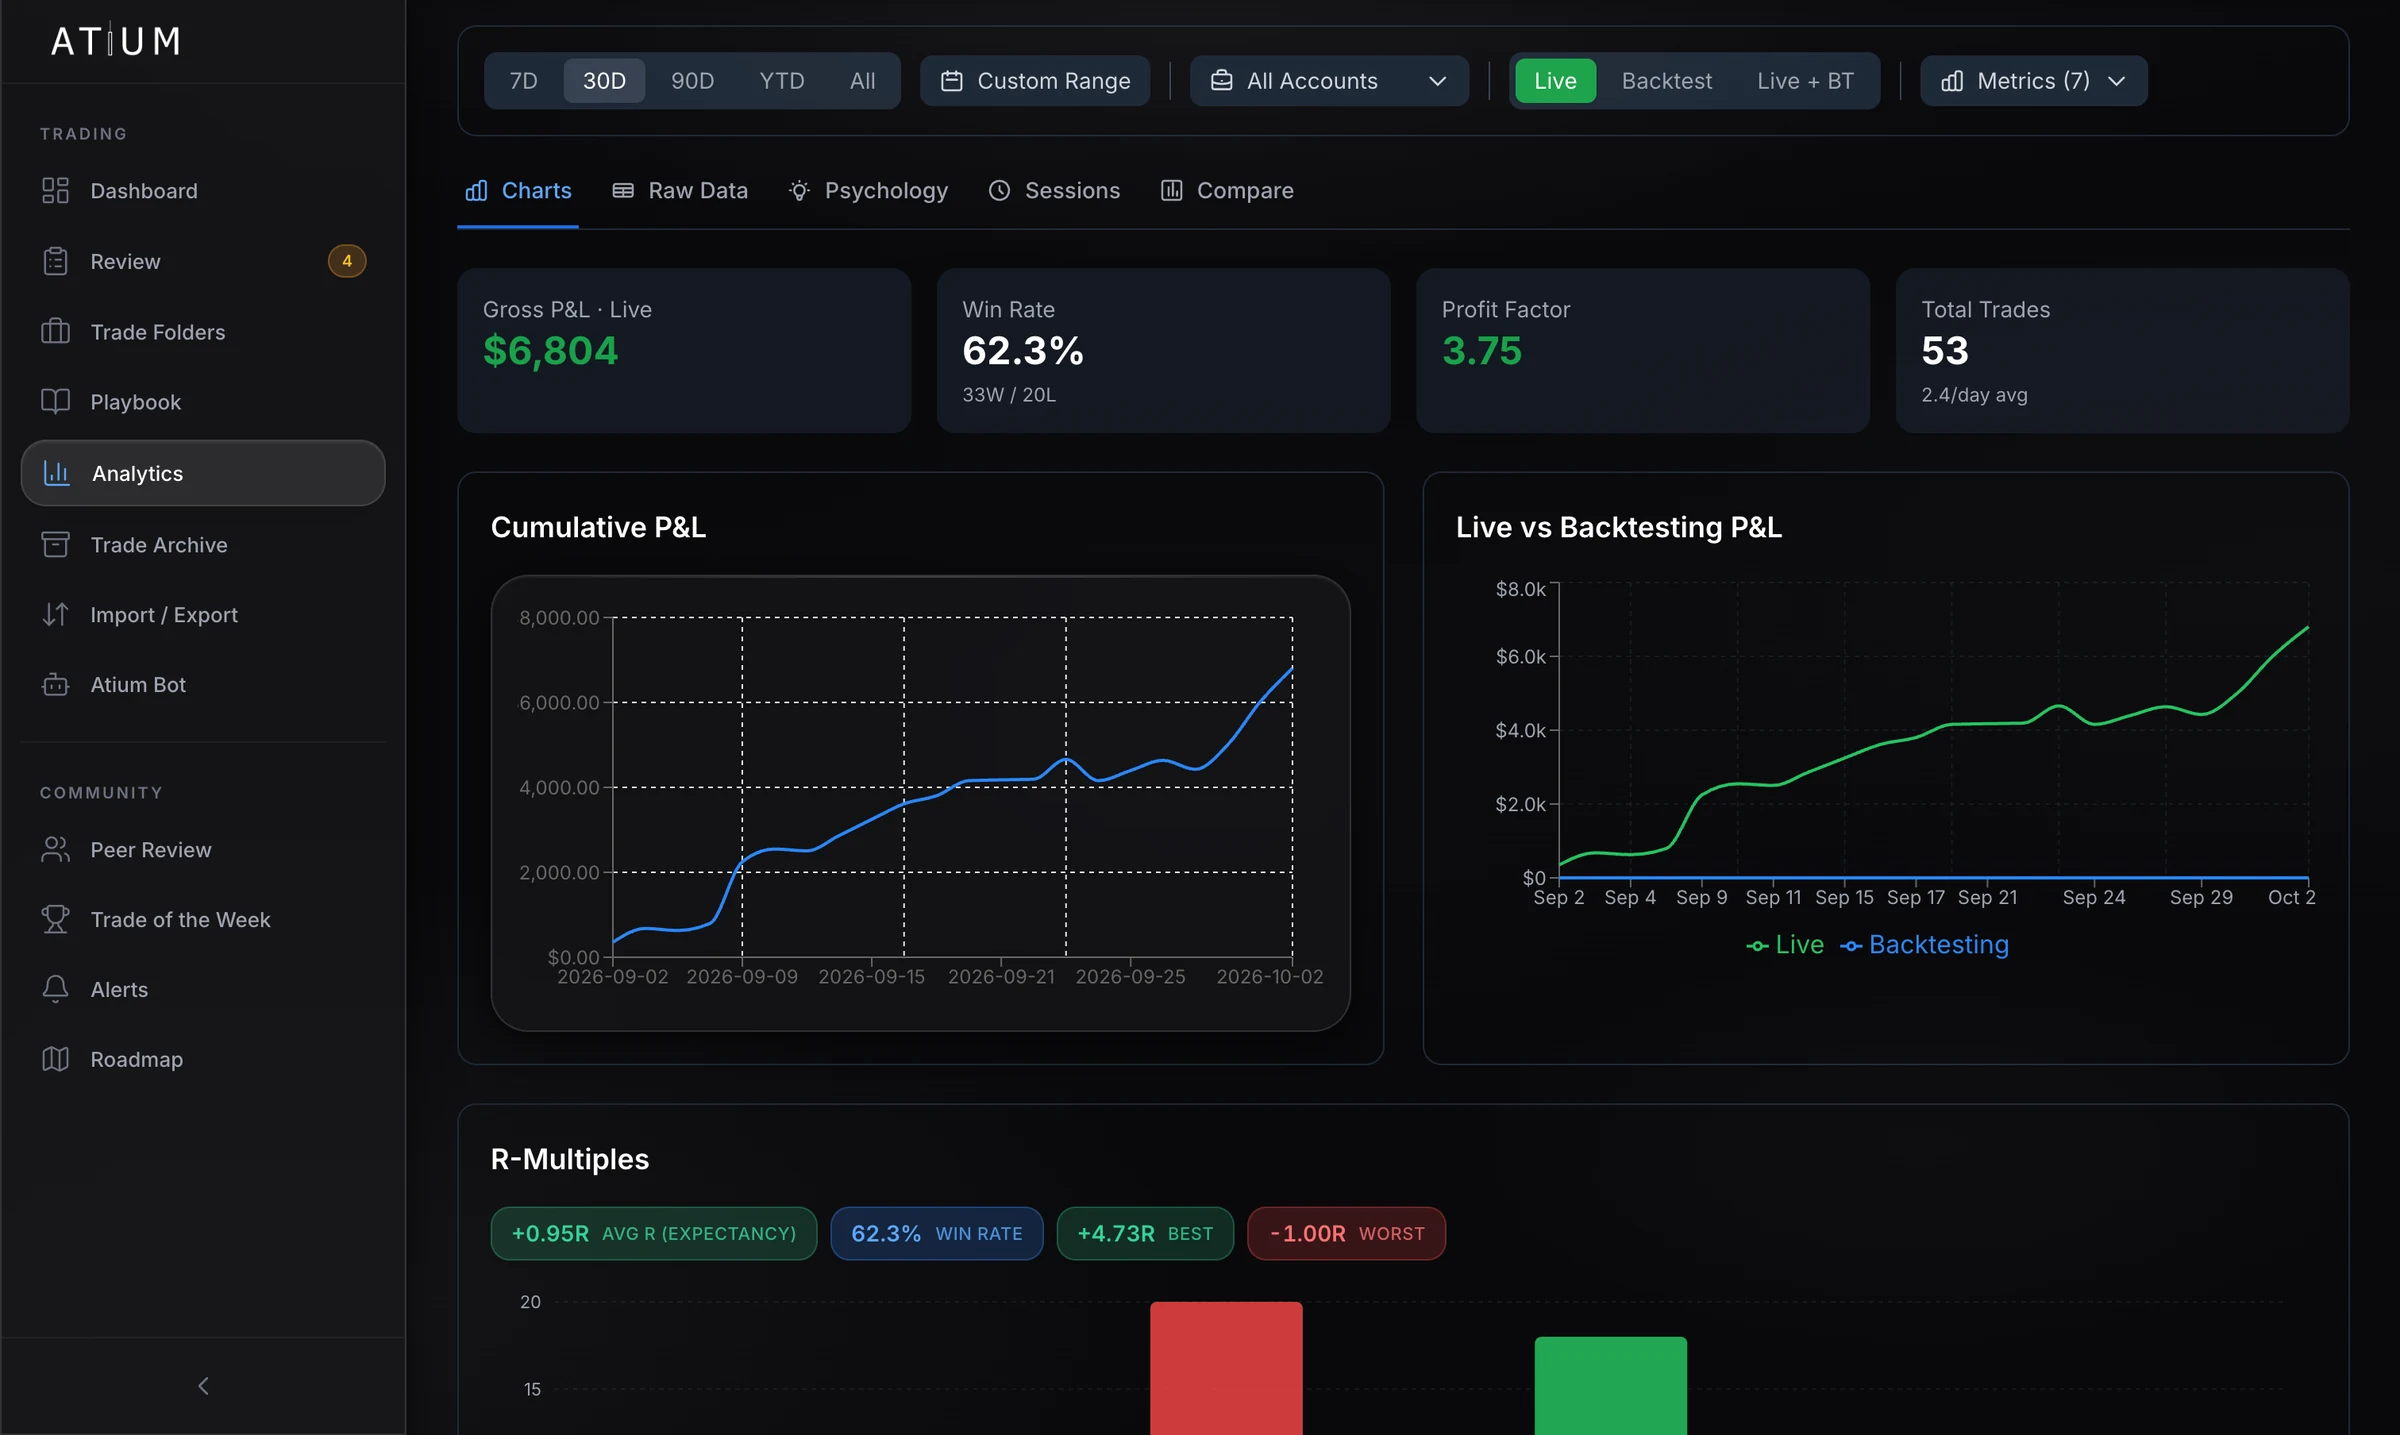Click the Review badge showing 4

pos(347,261)
